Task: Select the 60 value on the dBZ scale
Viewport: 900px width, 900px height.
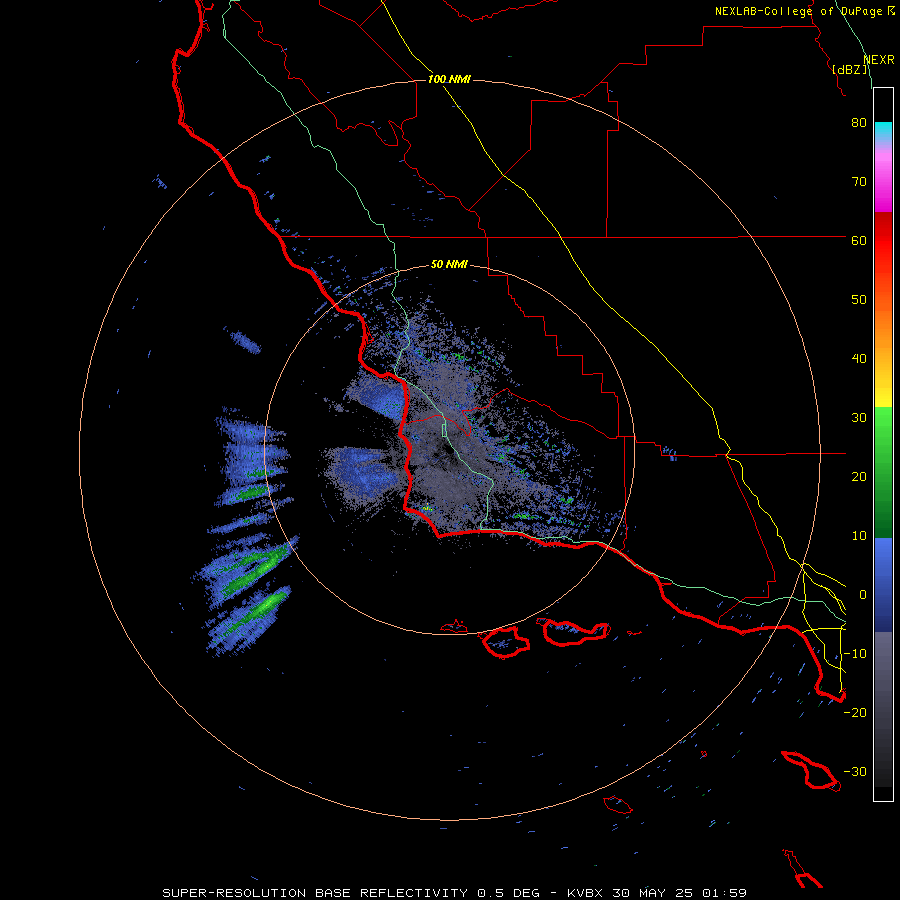Action: 859,240
